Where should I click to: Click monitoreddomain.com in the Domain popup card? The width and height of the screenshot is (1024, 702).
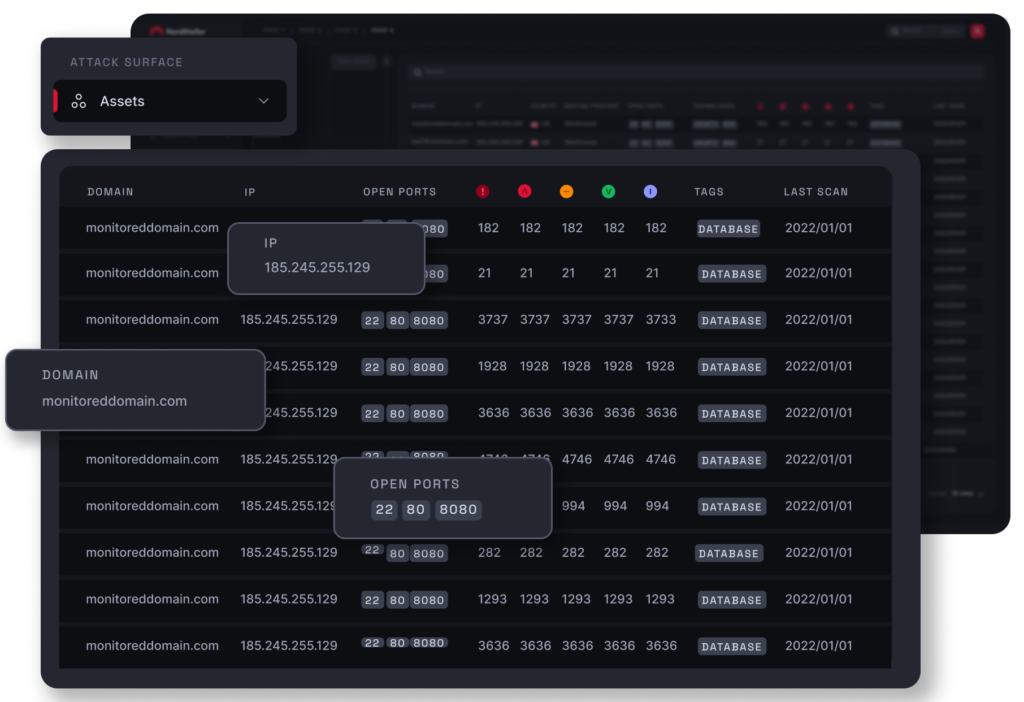point(114,401)
